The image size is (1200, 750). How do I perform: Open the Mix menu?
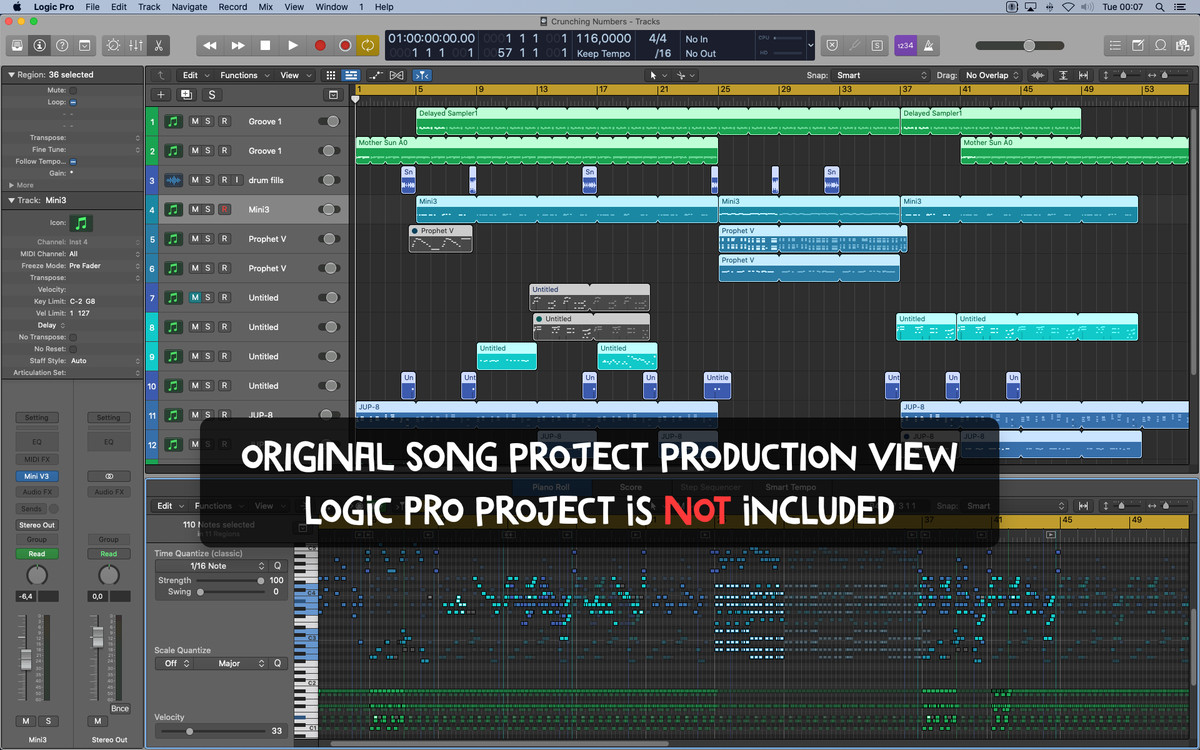click(265, 7)
